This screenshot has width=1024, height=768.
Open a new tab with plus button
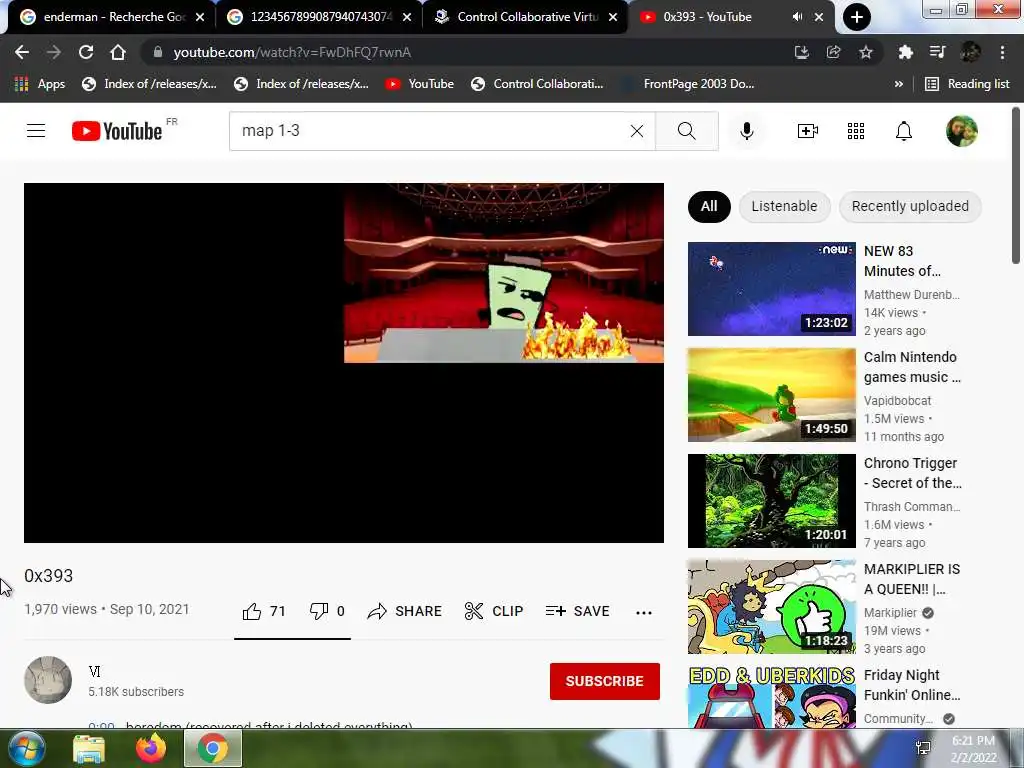(x=856, y=17)
